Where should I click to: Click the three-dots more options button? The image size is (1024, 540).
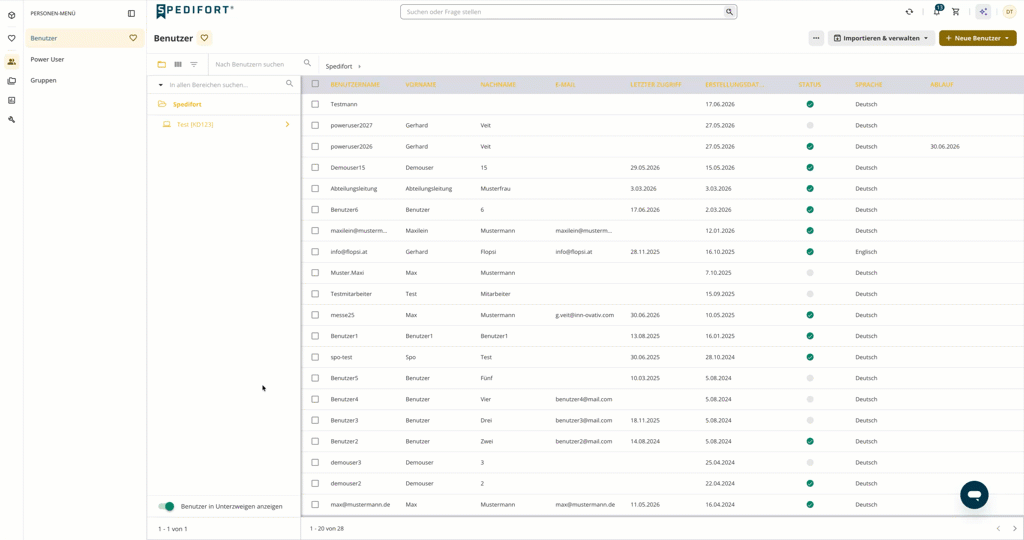(816, 38)
